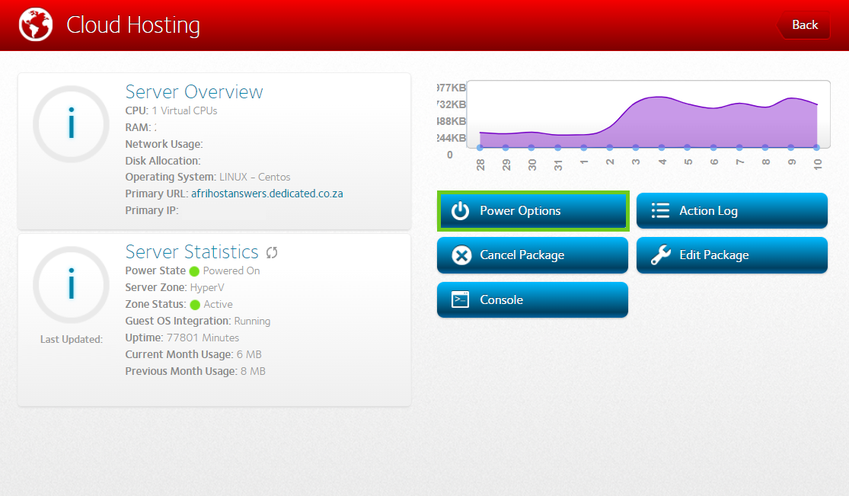
Task: Click the Server Overview heading
Action: (194, 92)
